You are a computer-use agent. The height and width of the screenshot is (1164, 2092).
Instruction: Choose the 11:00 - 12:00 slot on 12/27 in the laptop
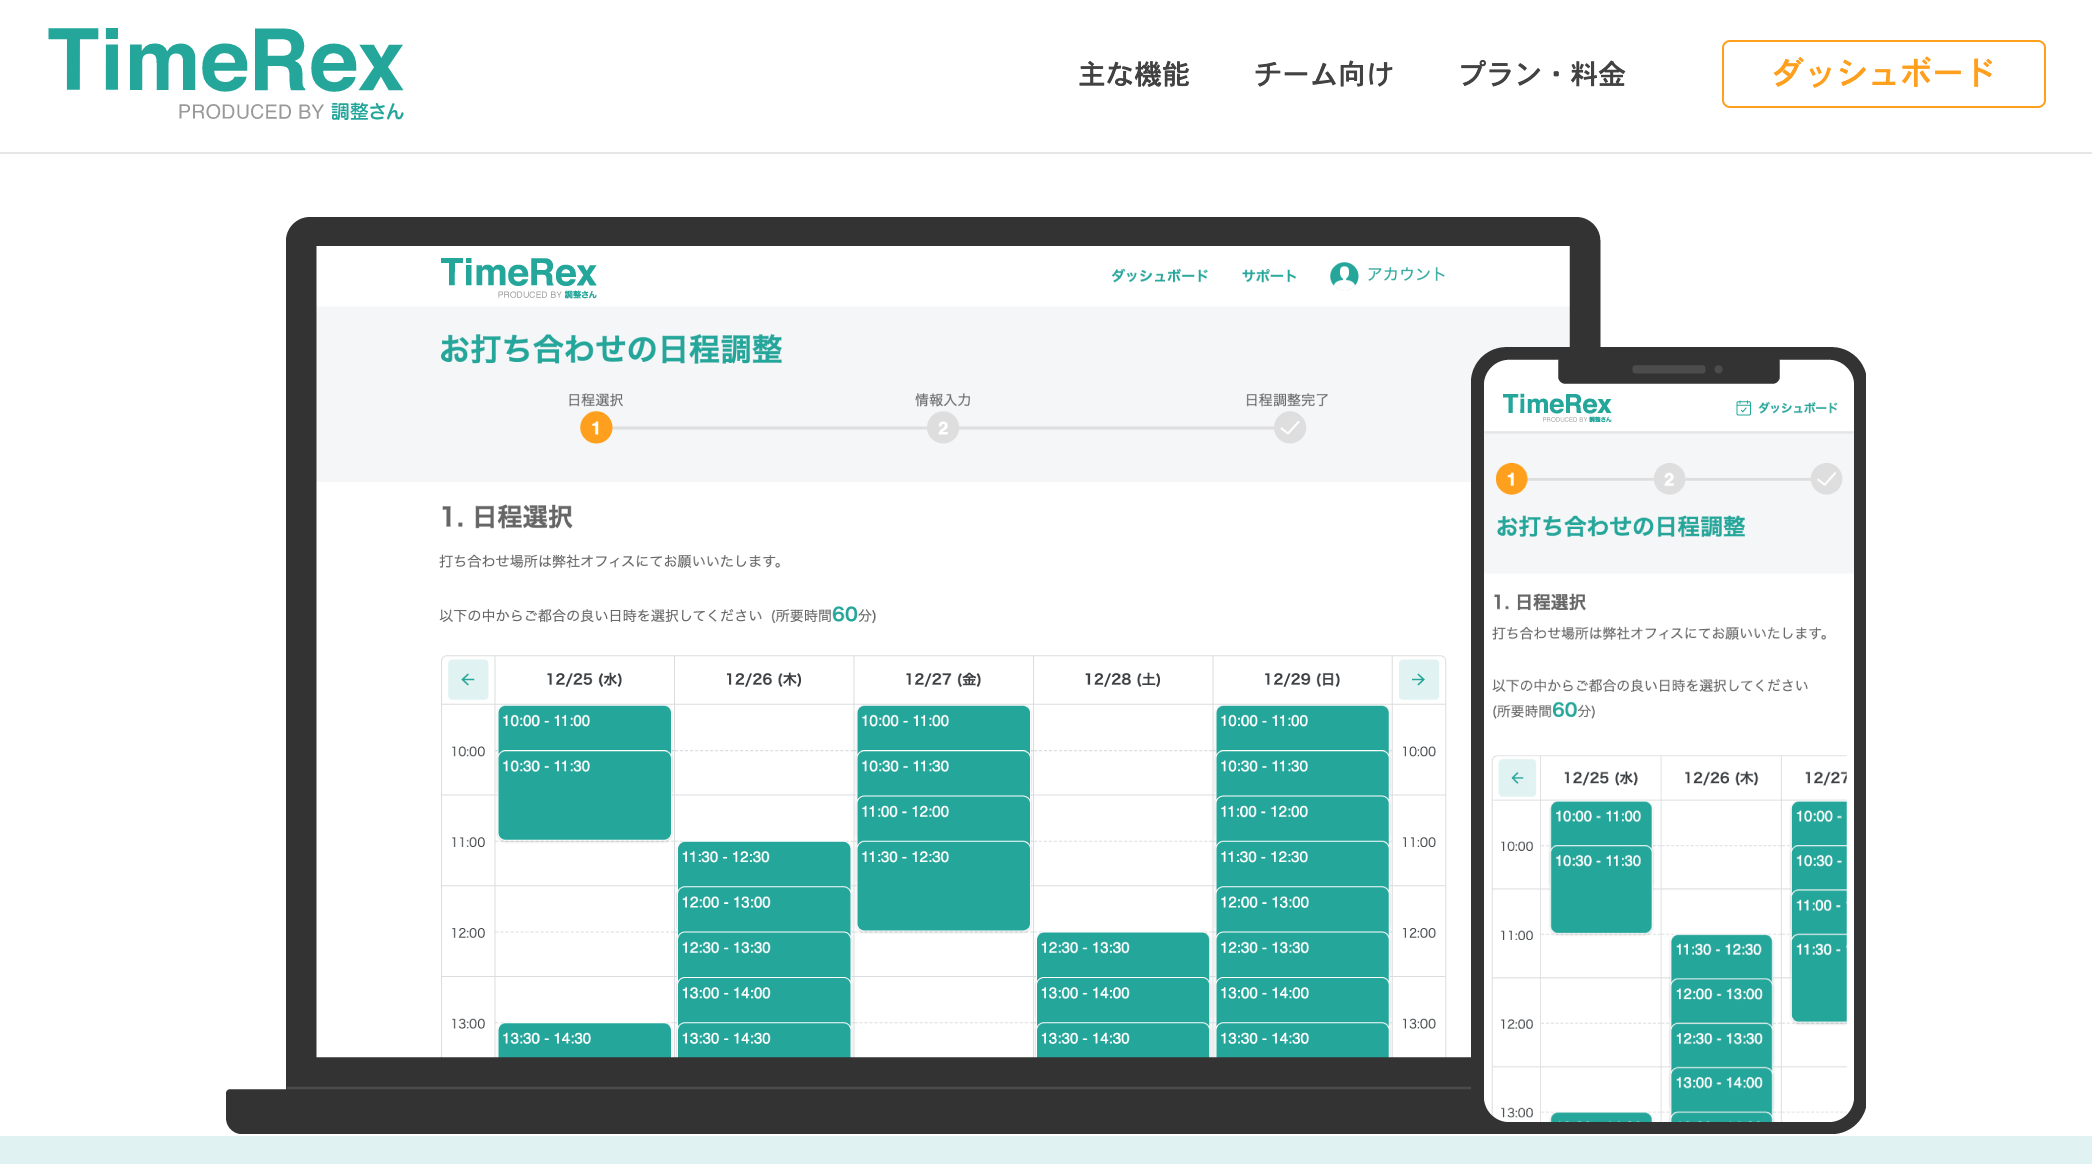coord(943,818)
